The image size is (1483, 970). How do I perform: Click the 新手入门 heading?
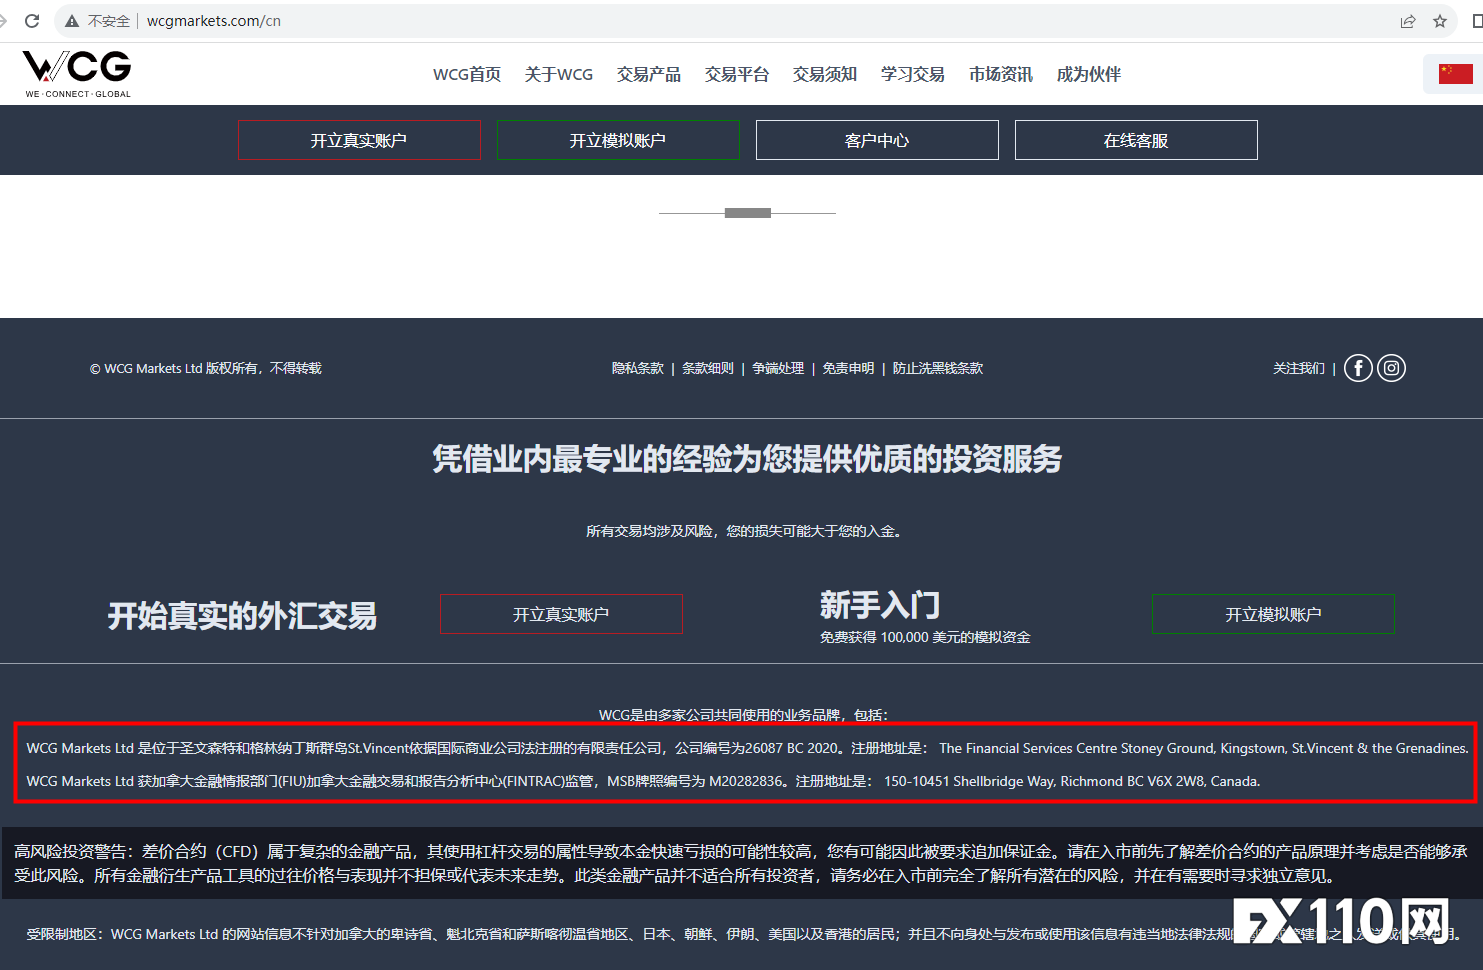[x=880, y=605]
